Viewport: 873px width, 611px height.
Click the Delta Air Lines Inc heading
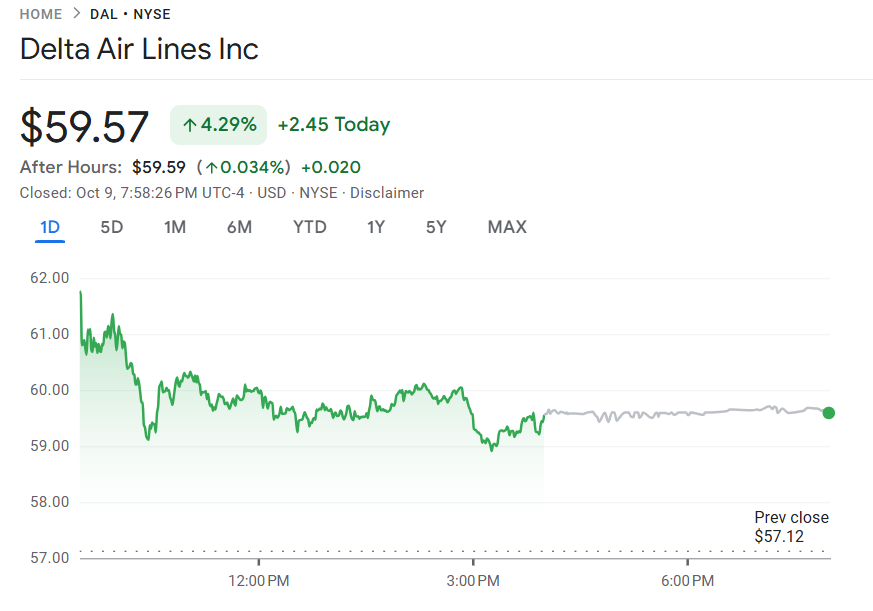139,49
